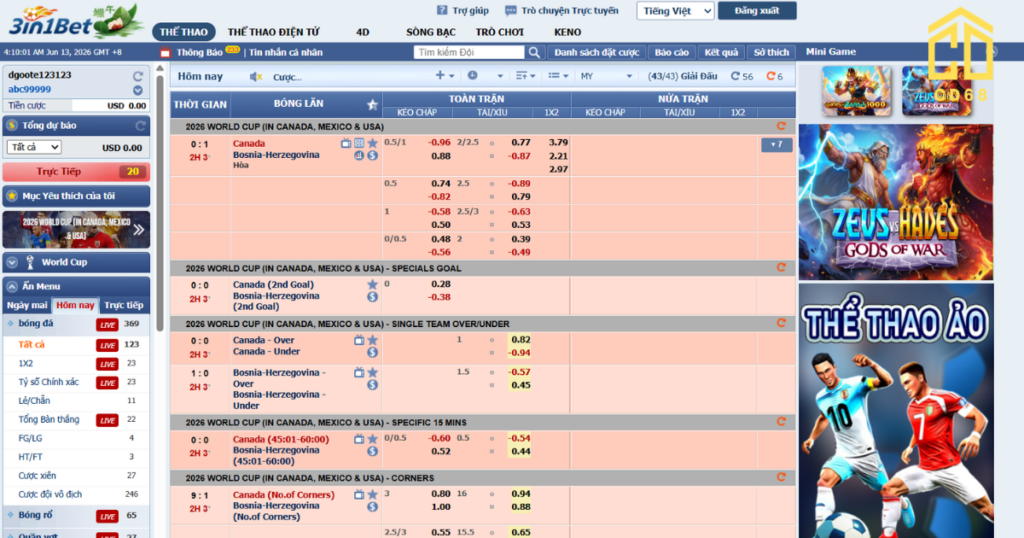Toggle favorites star in Bóng Lăn header

pos(372,104)
